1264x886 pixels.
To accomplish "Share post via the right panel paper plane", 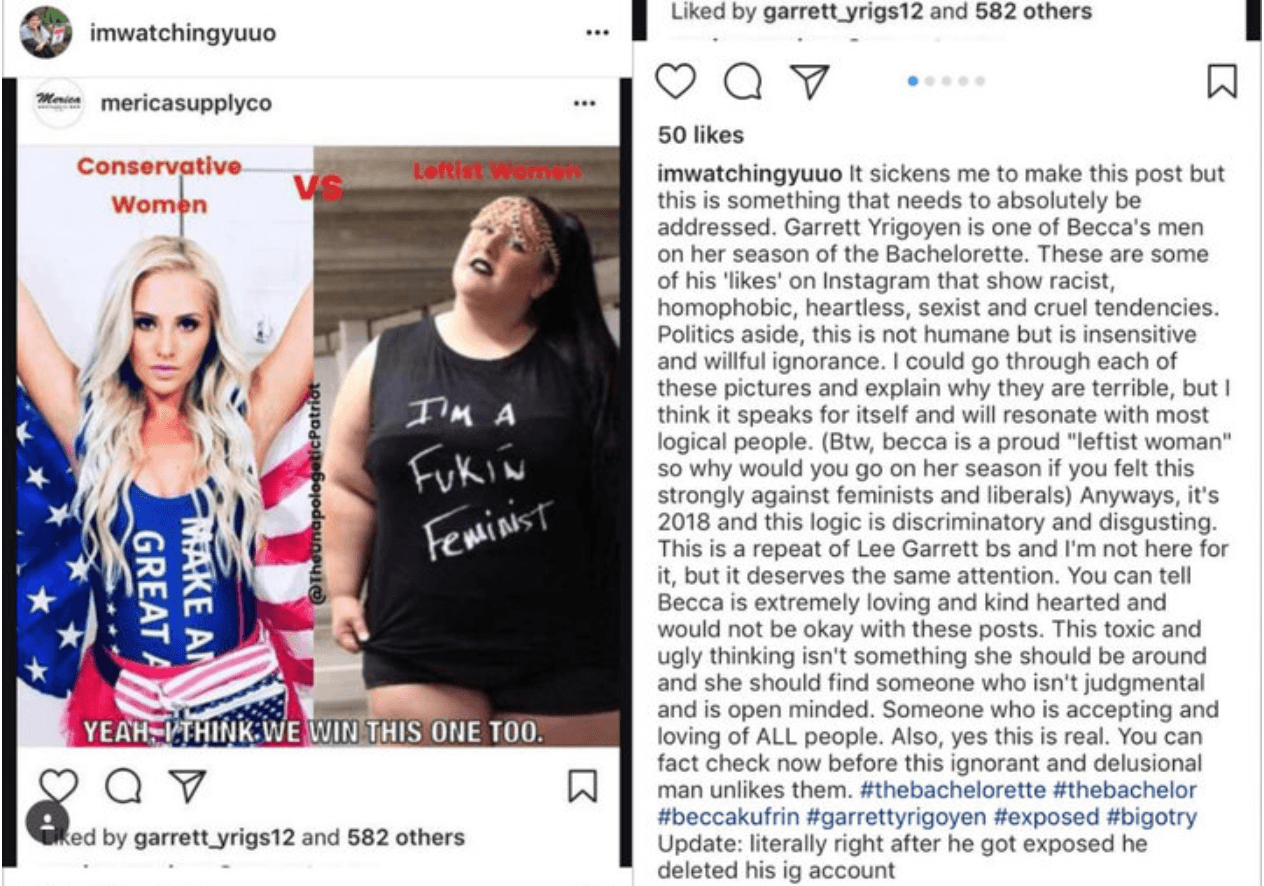I will pyautogui.click(x=809, y=81).
